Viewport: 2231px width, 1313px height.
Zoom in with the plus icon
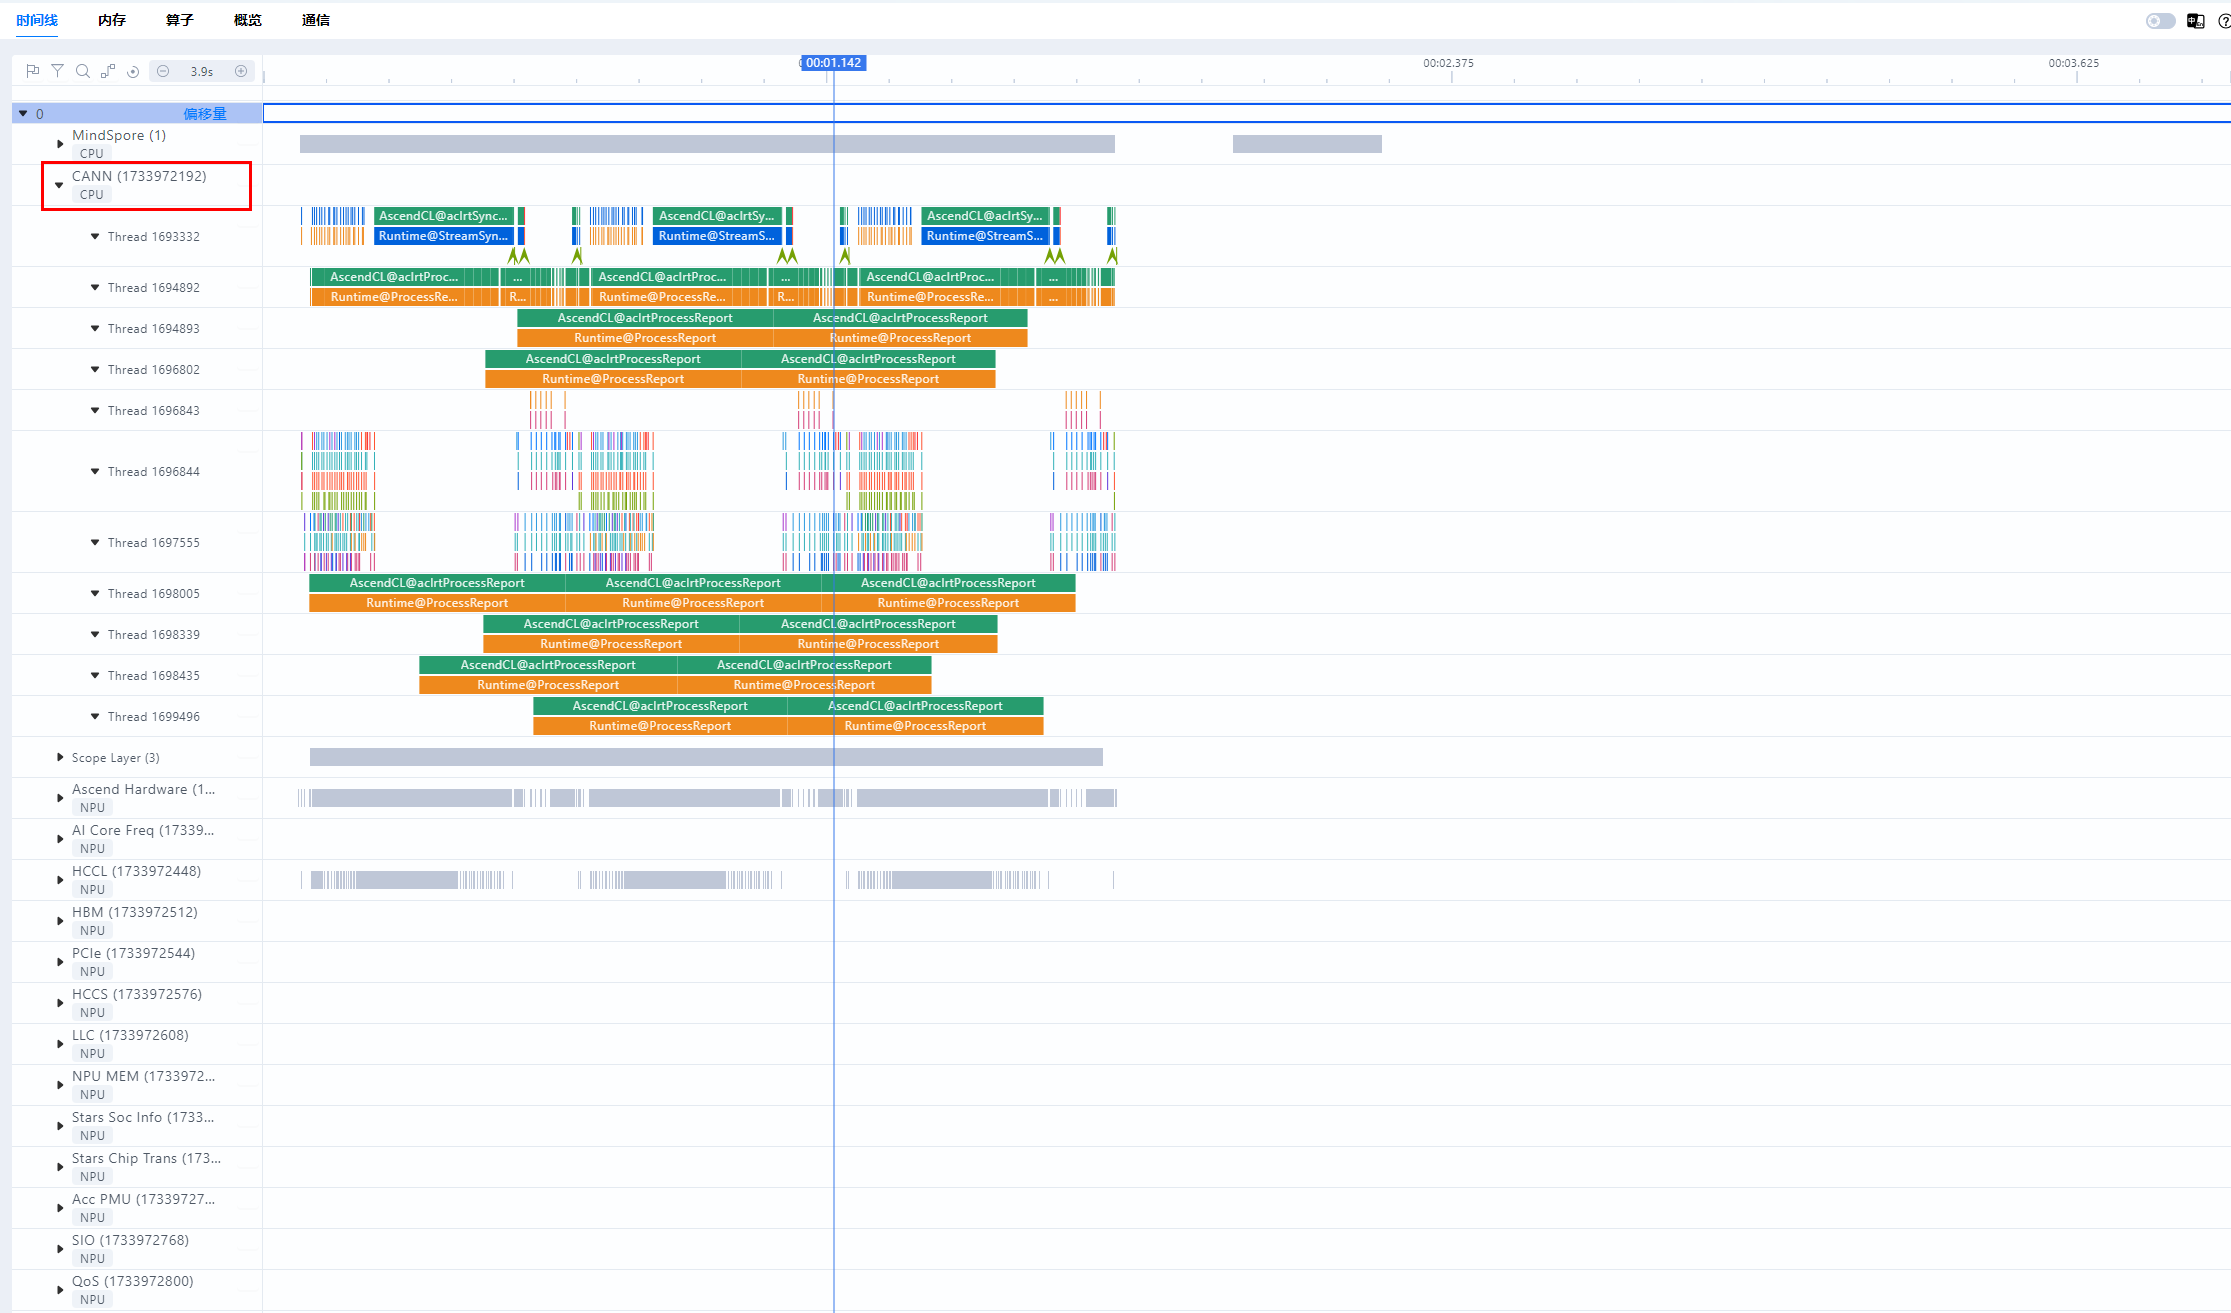tap(241, 71)
